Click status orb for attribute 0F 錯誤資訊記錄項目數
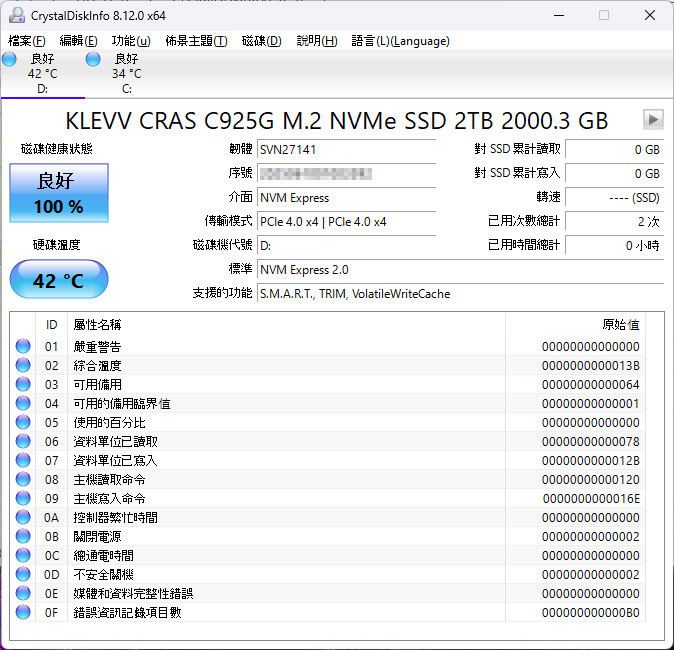The height and width of the screenshot is (650, 674). point(23,612)
